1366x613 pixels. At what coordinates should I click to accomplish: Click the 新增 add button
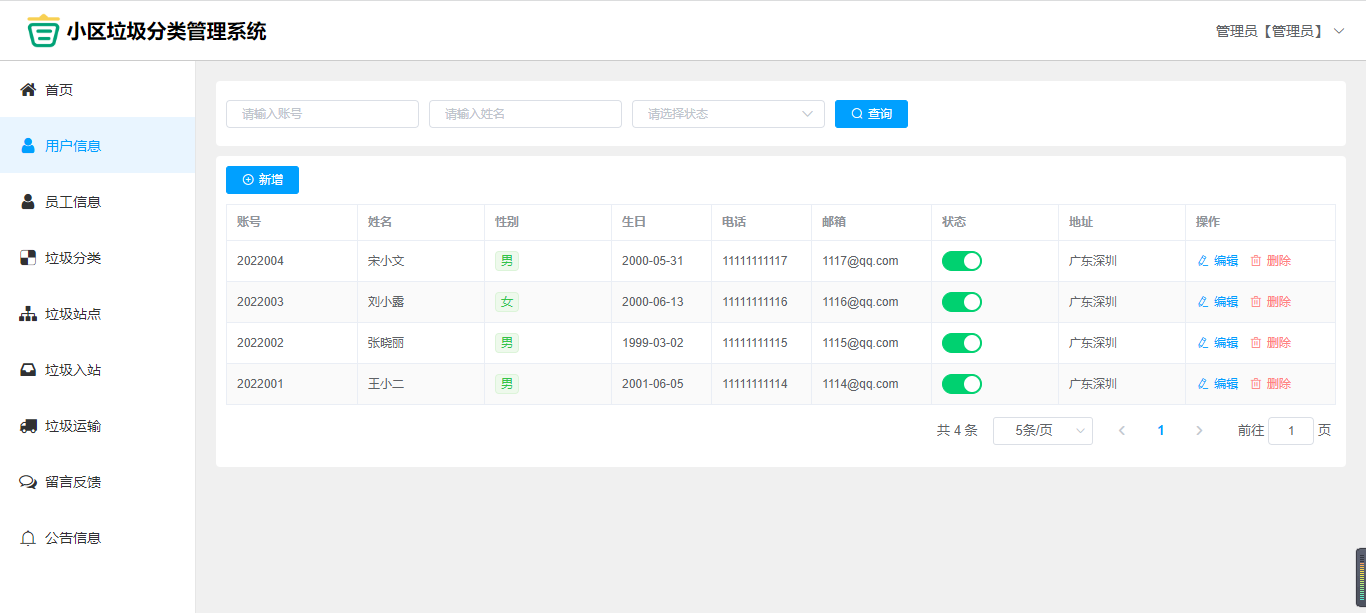pos(262,180)
